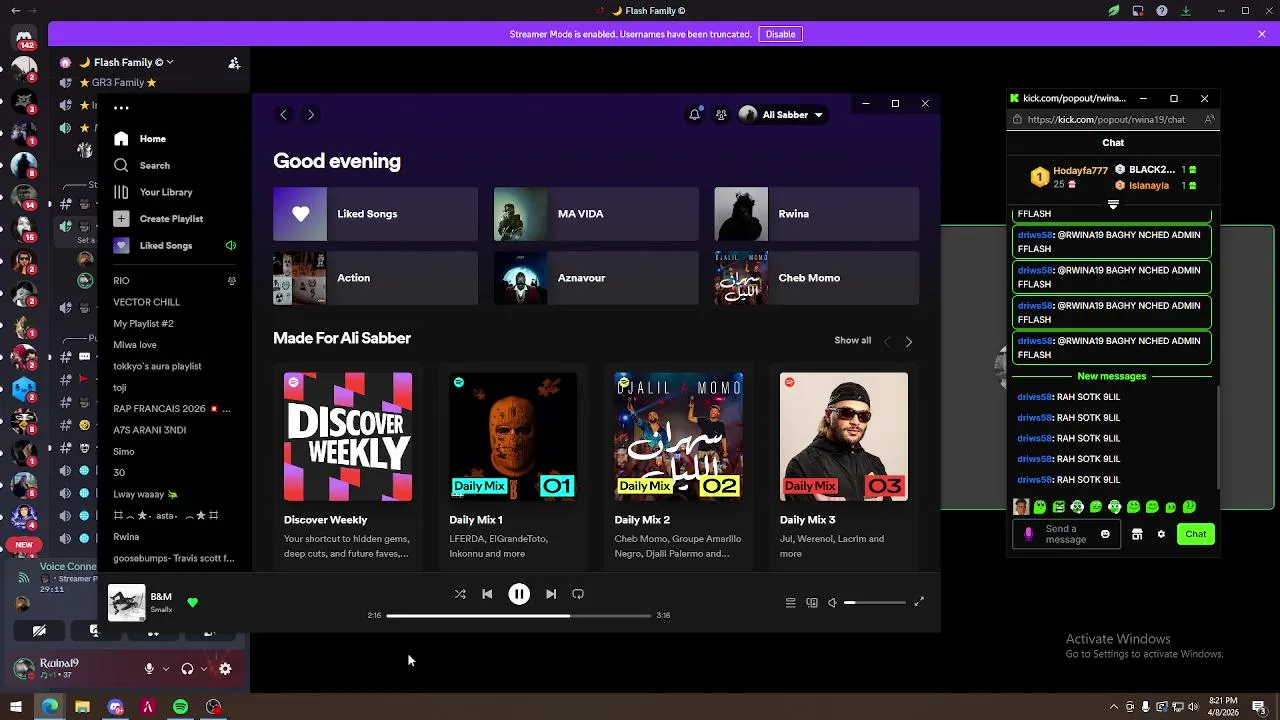The width and height of the screenshot is (1280, 720).
Task: Toggle shuffle in Spotify player
Action: point(460,594)
